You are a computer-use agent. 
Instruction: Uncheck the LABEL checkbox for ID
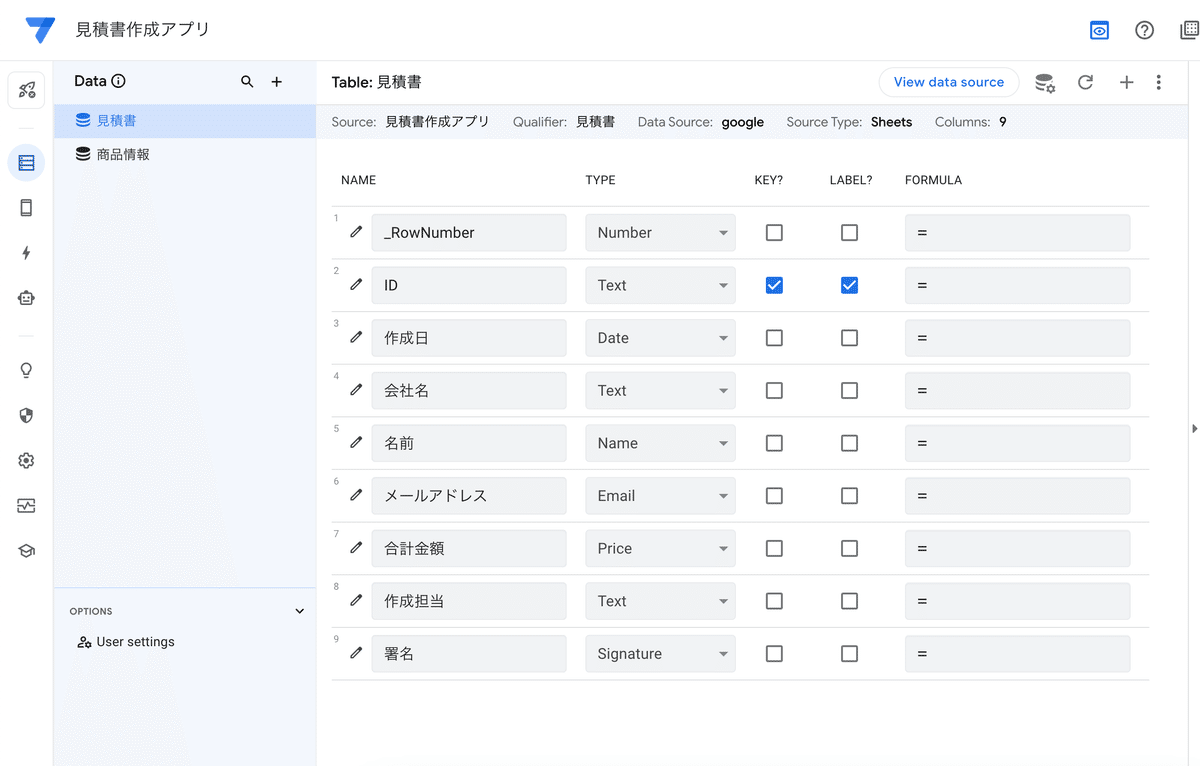[x=849, y=285]
